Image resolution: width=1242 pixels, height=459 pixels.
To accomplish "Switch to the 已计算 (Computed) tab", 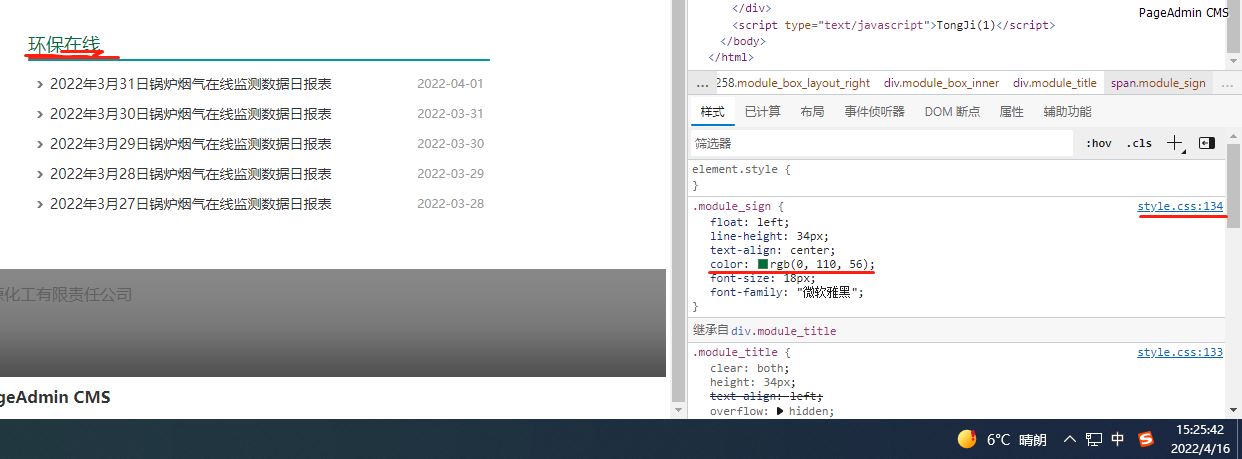I will tap(762, 112).
